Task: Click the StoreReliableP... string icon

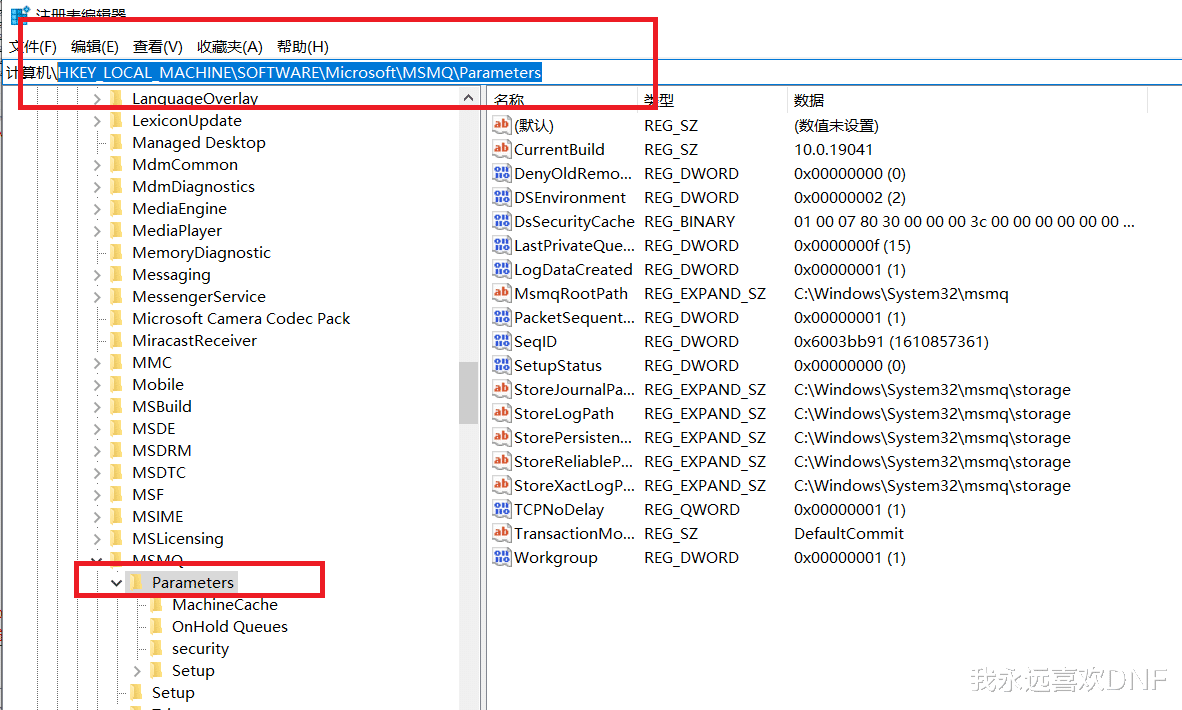Action: tap(501, 461)
